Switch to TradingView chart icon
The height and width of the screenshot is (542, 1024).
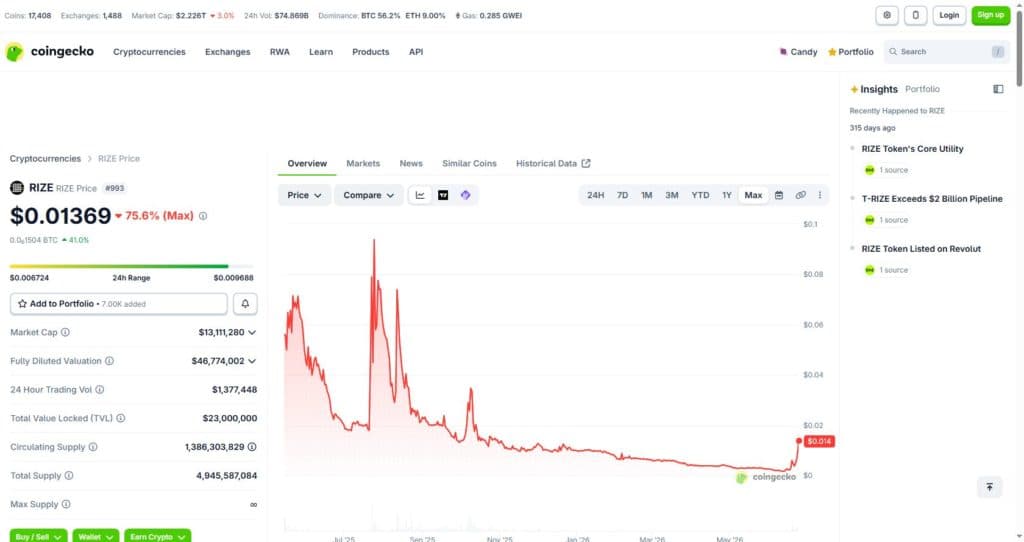tap(443, 195)
